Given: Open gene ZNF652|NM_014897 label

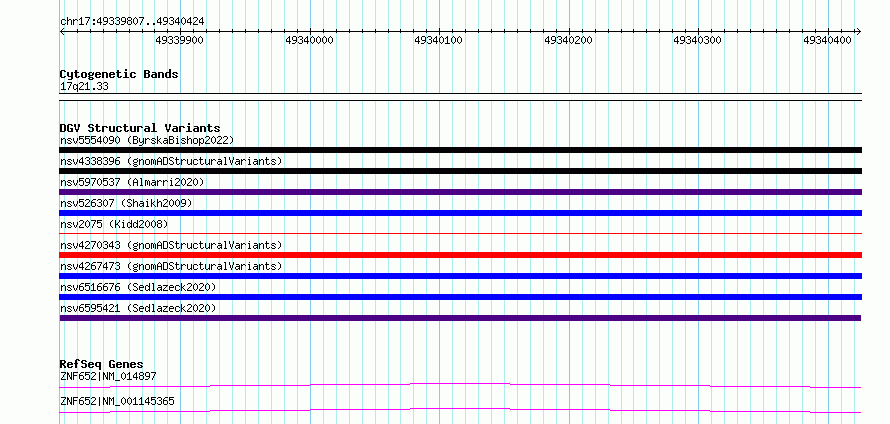Looking at the screenshot, I should click(x=108, y=376).
